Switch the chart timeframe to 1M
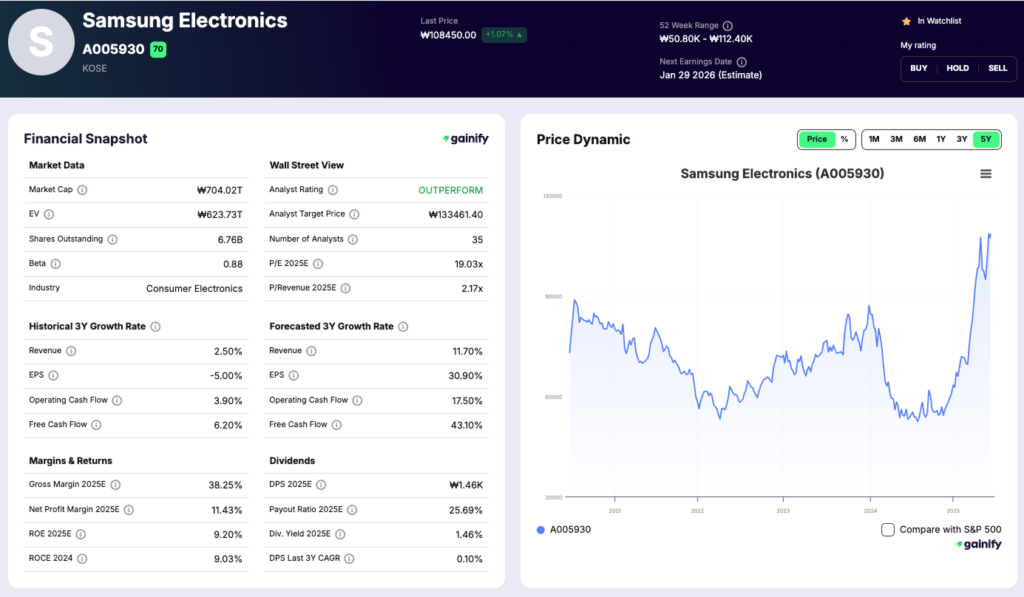Screen dimensions: 1024x597 [874, 140]
